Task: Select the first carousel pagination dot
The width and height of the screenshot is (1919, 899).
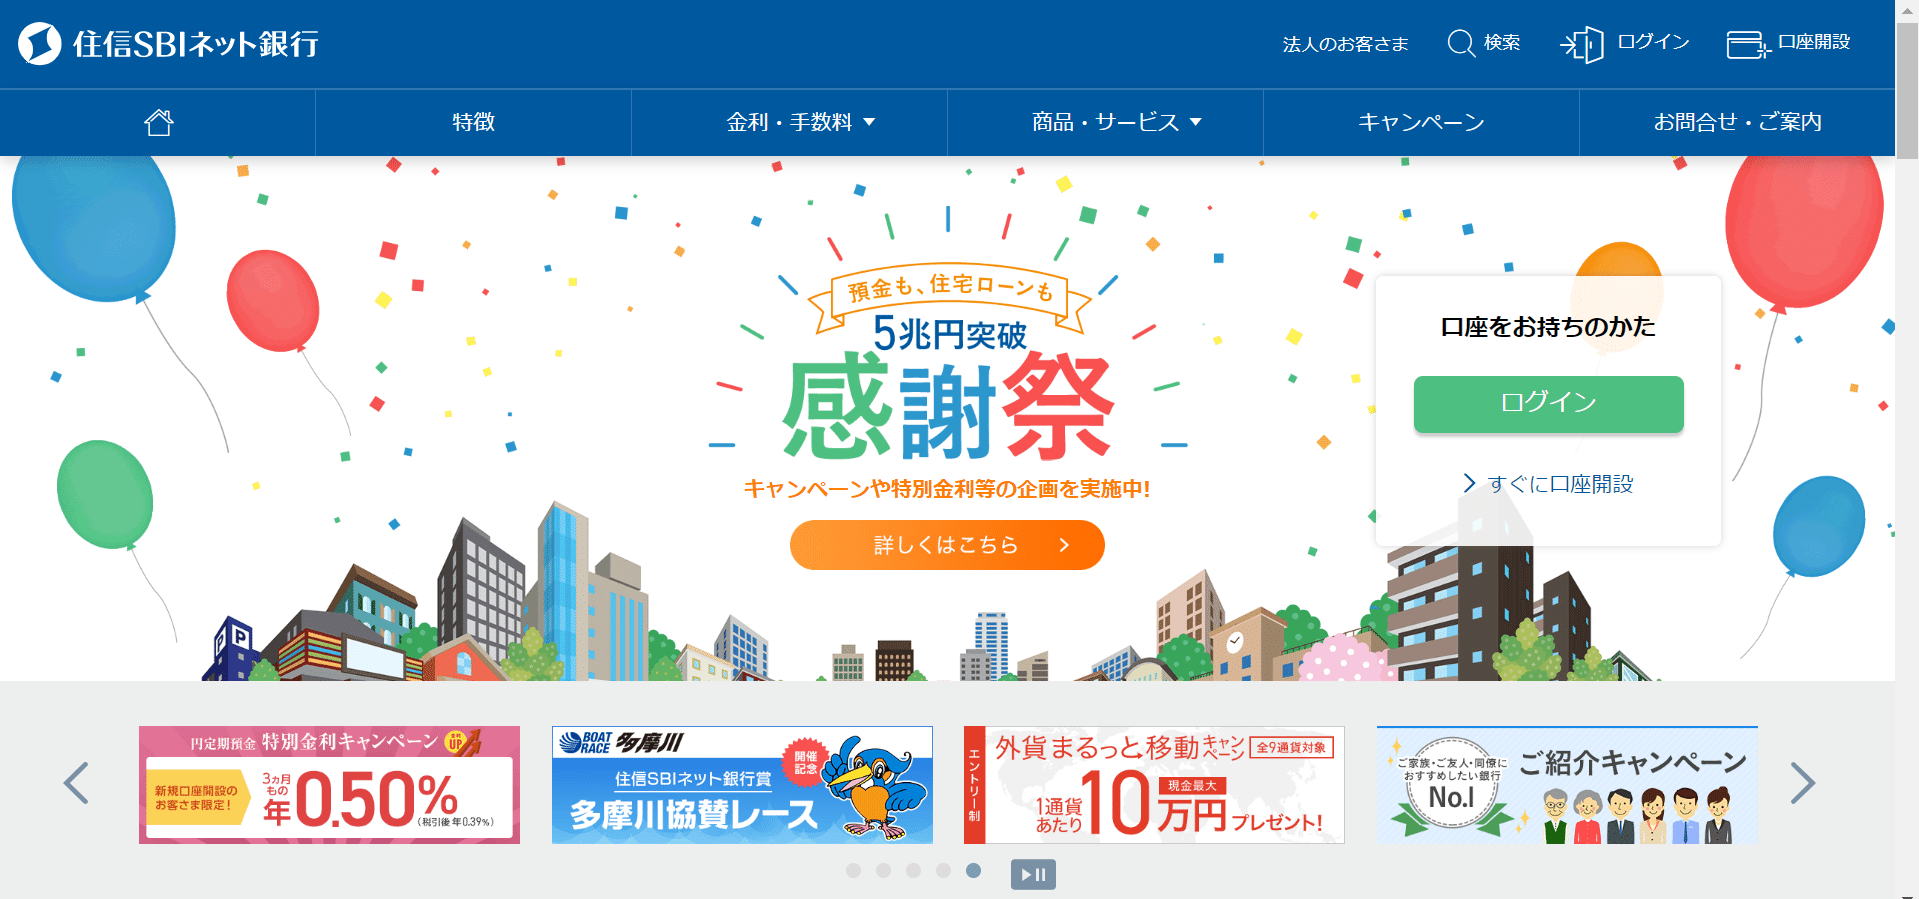Action: click(853, 871)
